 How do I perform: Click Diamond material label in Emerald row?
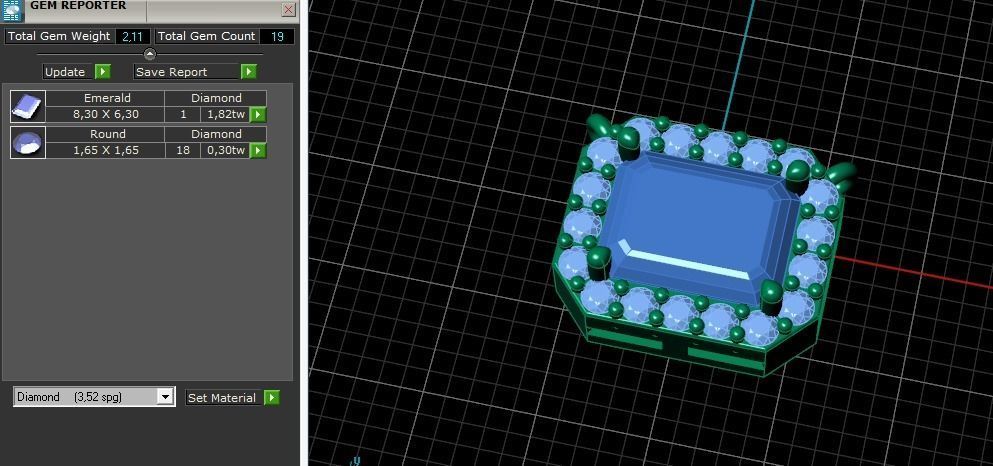(216, 98)
